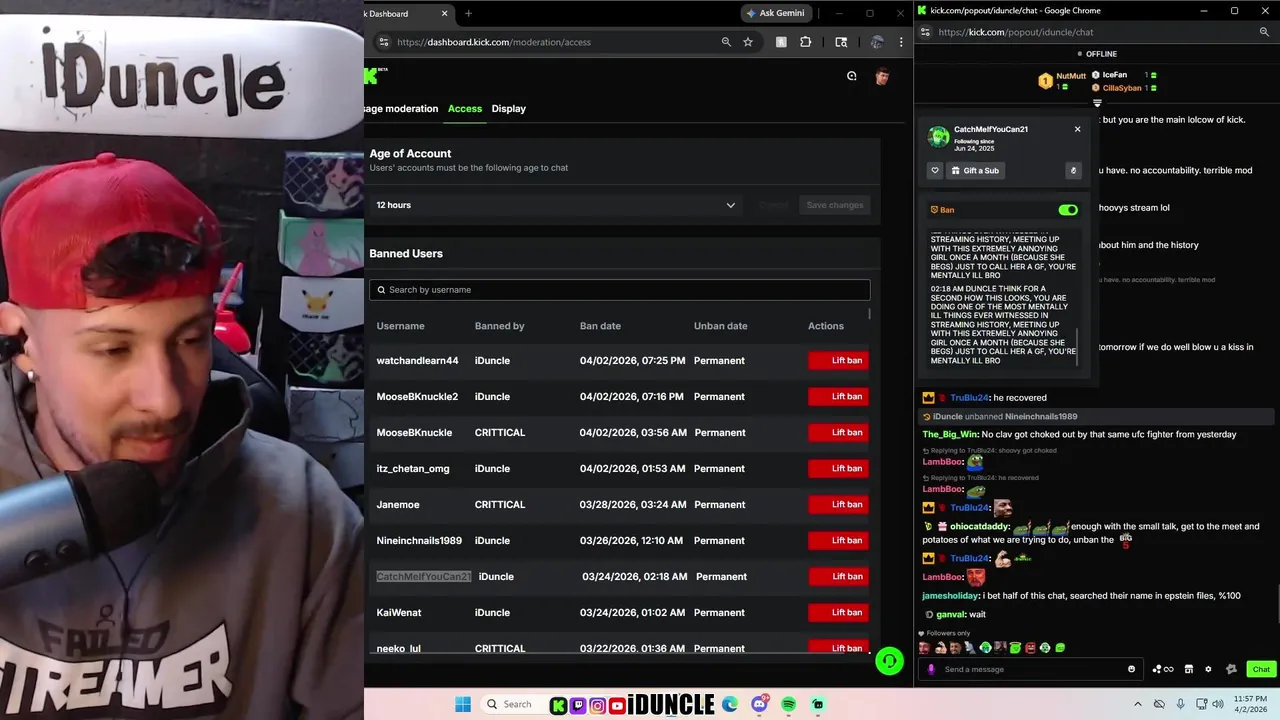Click the Kick logo in the dashboard header
Viewport: 1280px width, 720px height.
(x=371, y=76)
